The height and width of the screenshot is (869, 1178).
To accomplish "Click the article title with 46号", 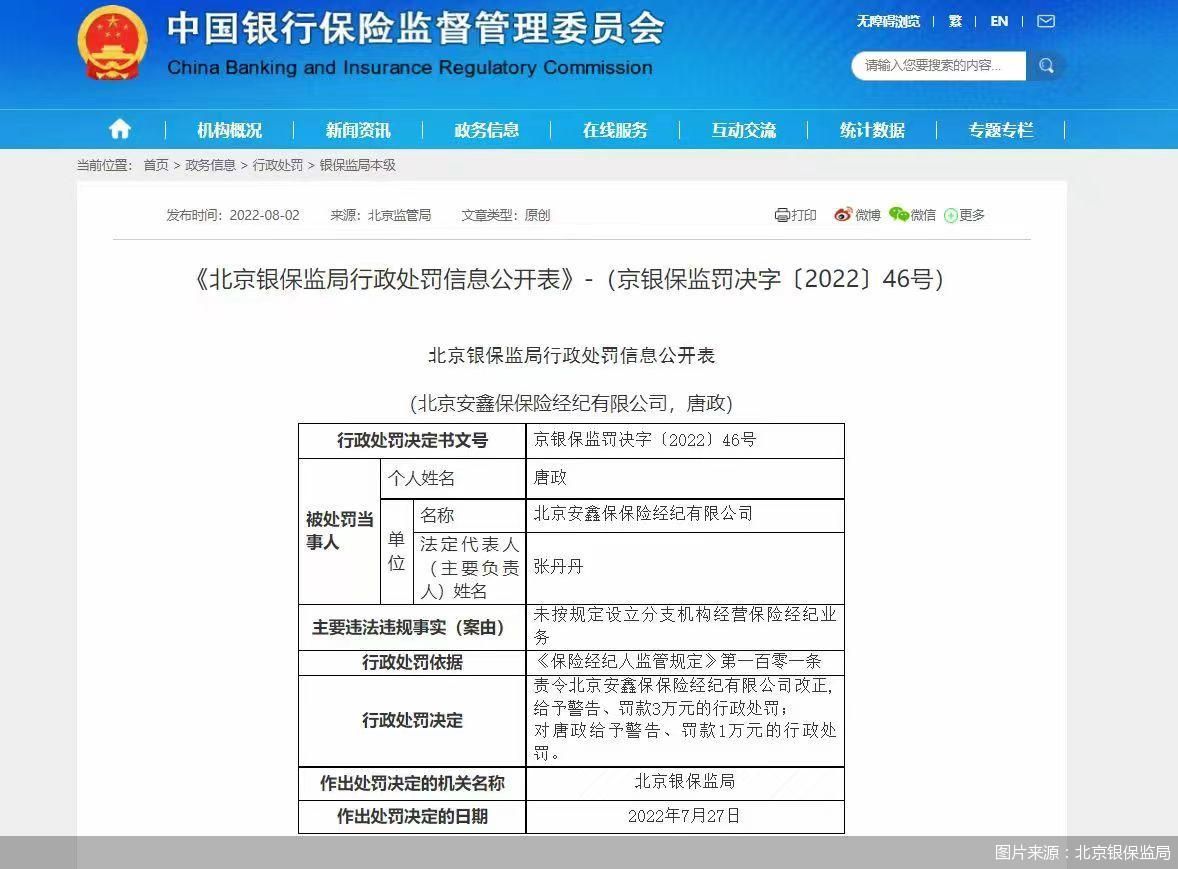I will pyautogui.click(x=569, y=279).
